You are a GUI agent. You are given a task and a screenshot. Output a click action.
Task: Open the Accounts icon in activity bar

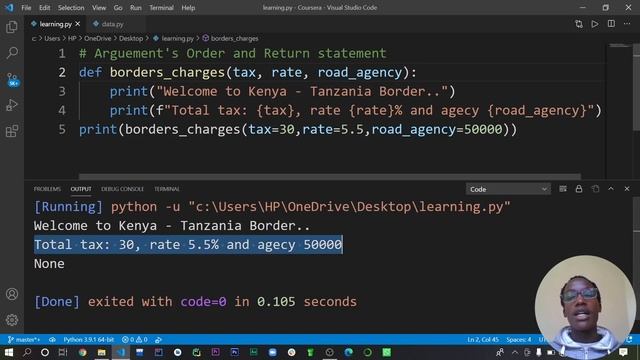coord(12,294)
